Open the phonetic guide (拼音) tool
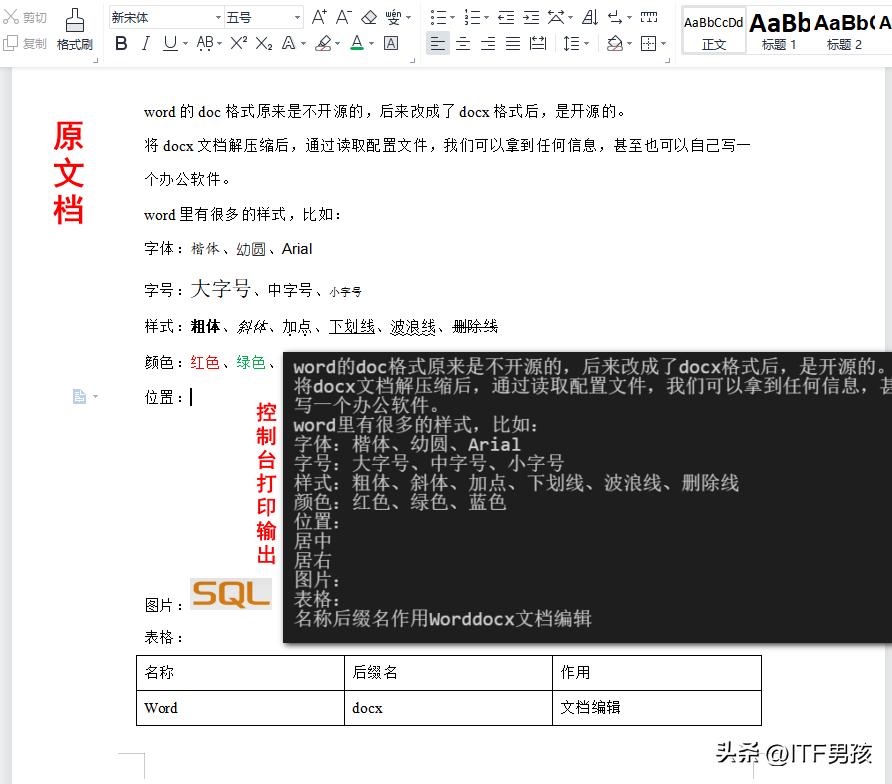The width and height of the screenshot is (892, 784). pyautogui.click(x=393, y=16)
